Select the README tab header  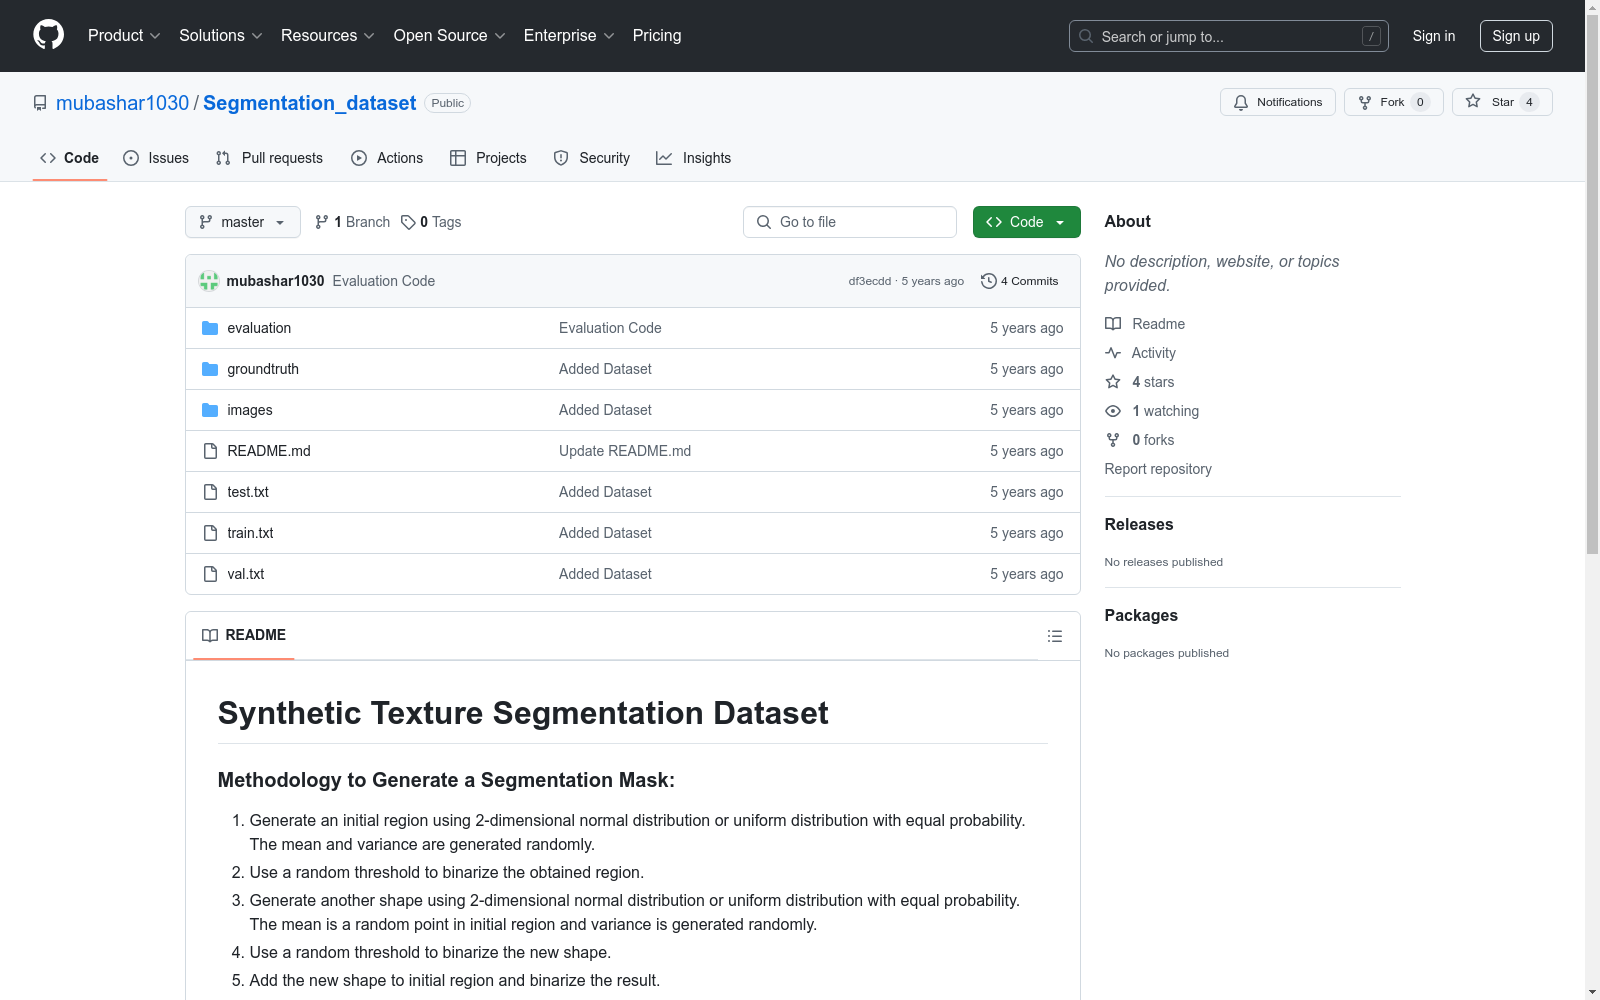pyautogui.click(x=244, y=635)
